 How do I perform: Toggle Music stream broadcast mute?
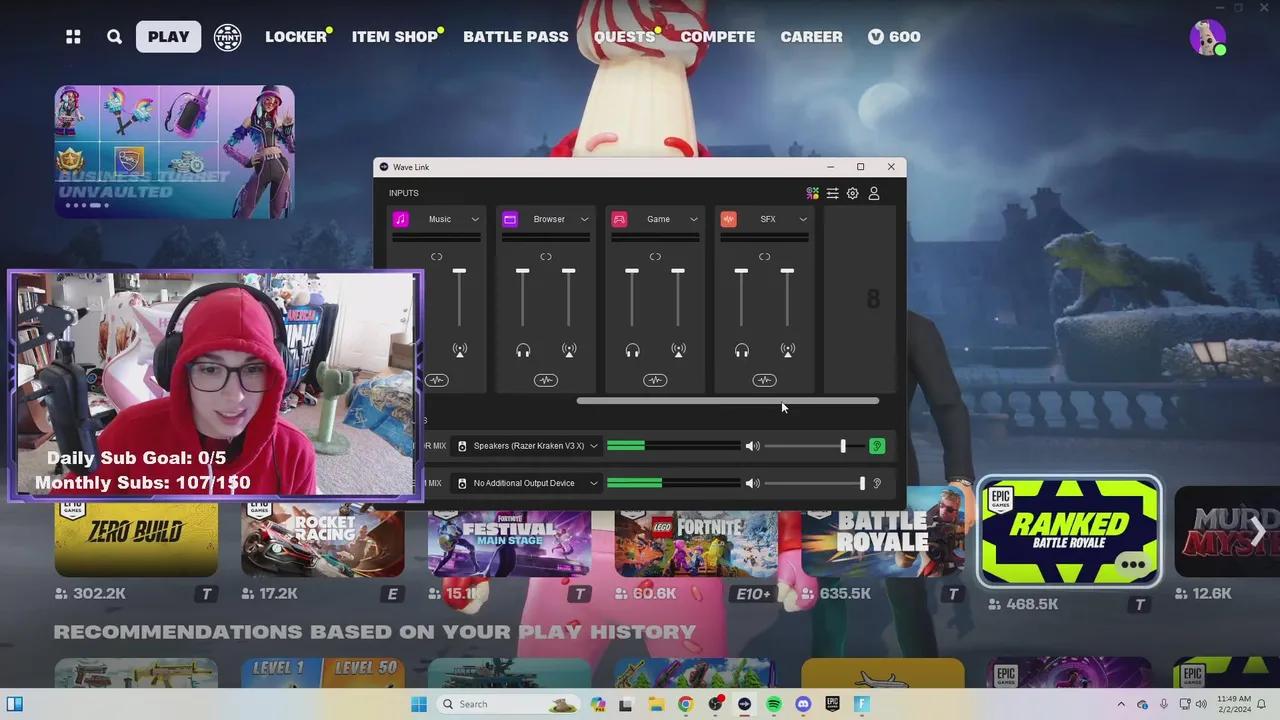click(459, 350)
